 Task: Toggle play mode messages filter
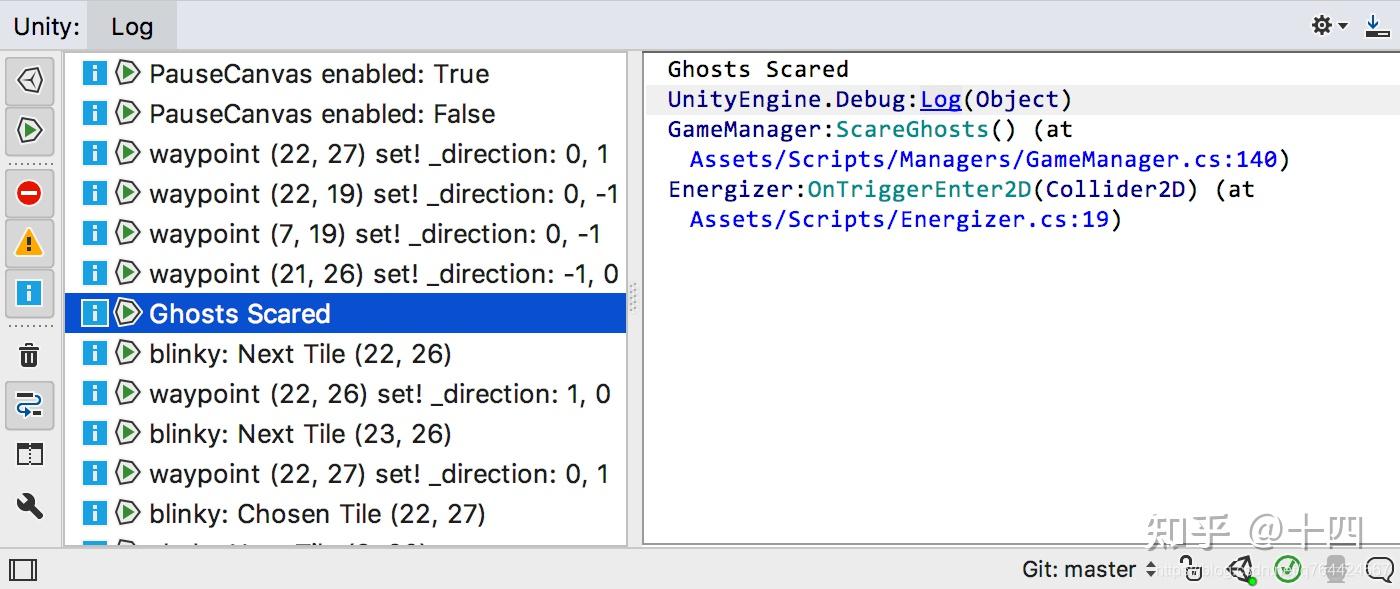point(30,131)
